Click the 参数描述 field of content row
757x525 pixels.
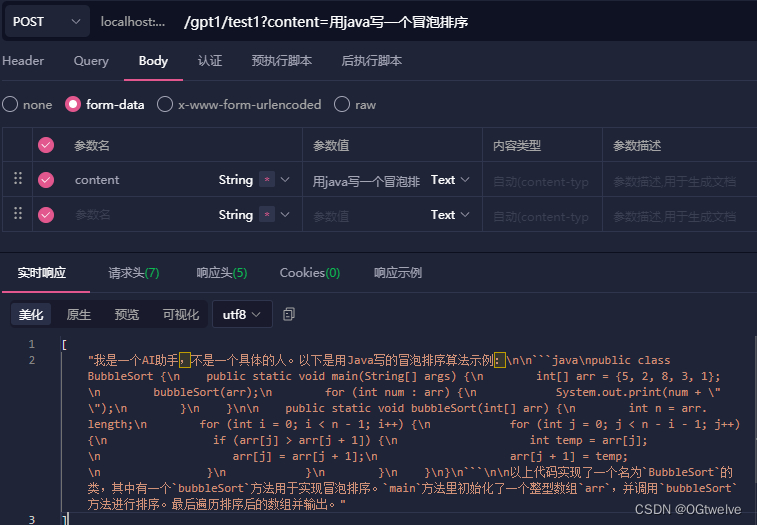(x=676, y=182)
